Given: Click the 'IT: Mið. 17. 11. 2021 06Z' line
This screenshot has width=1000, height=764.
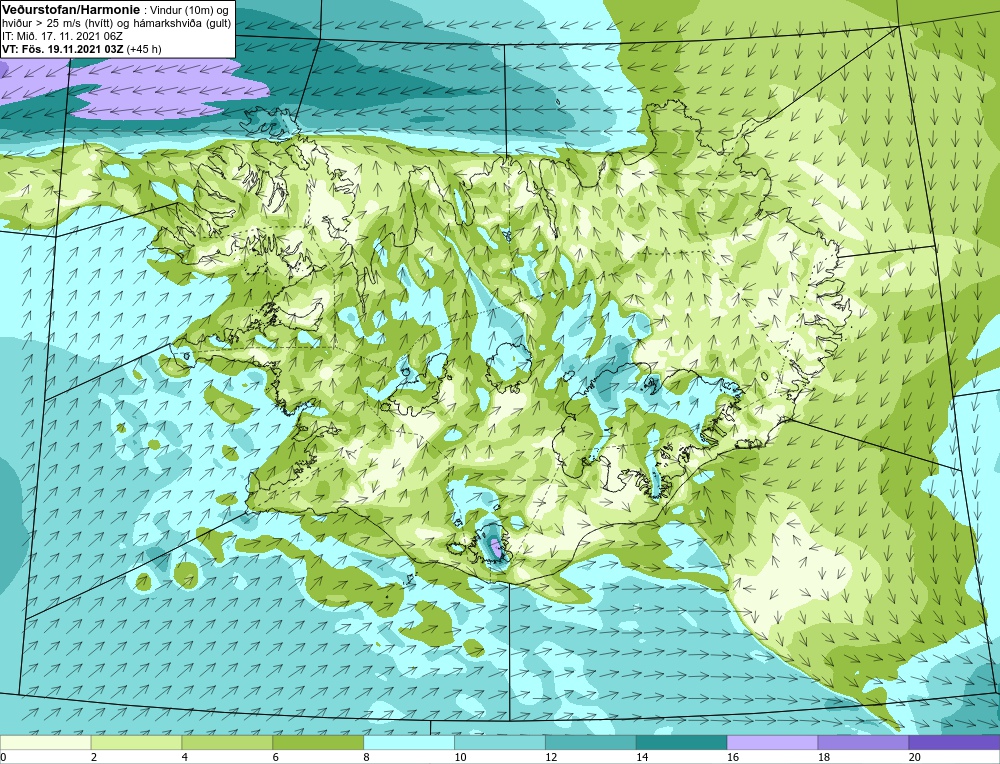Looking at the screenshot, I should [62, 36].
